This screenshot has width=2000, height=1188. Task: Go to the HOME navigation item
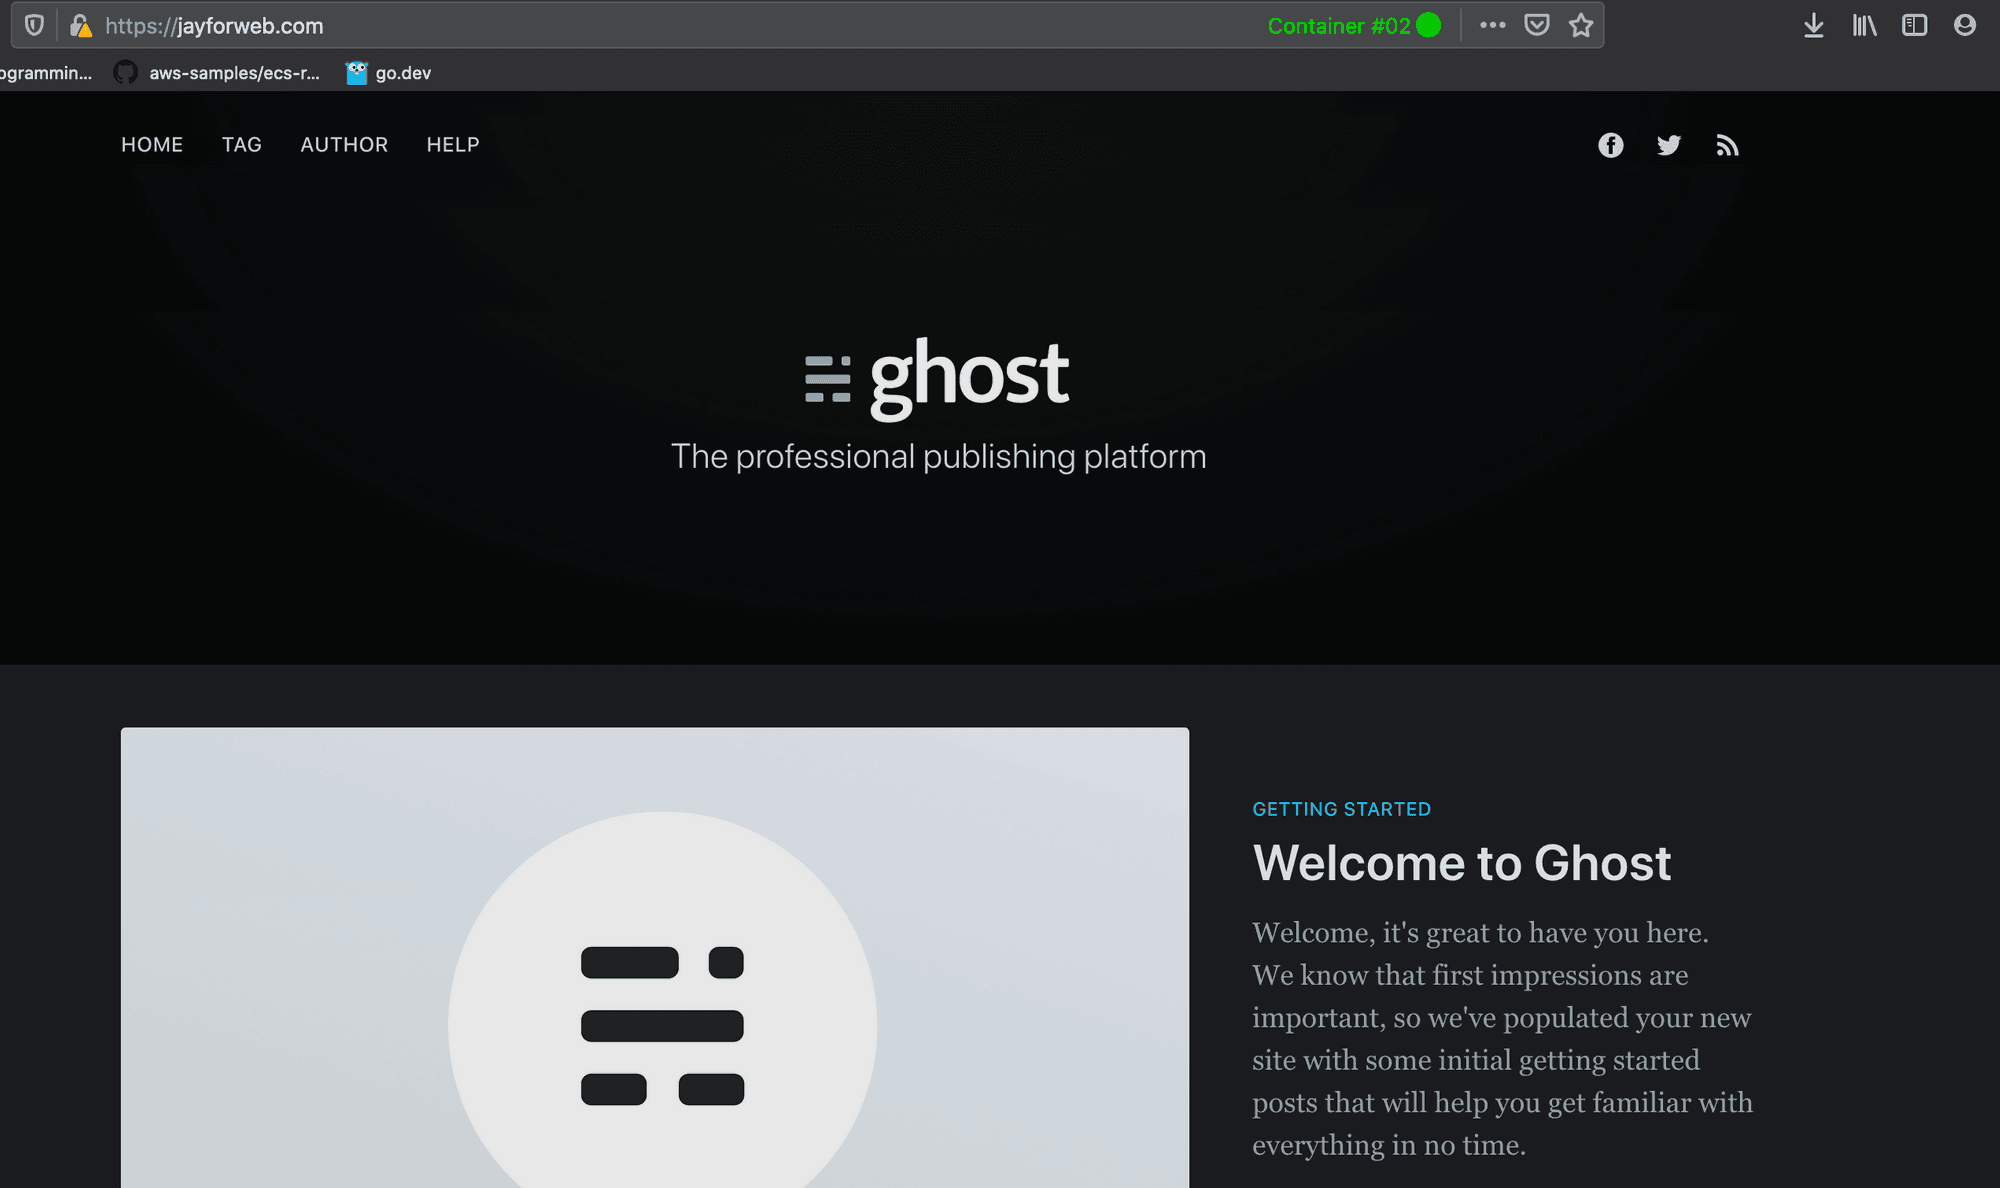152,144
